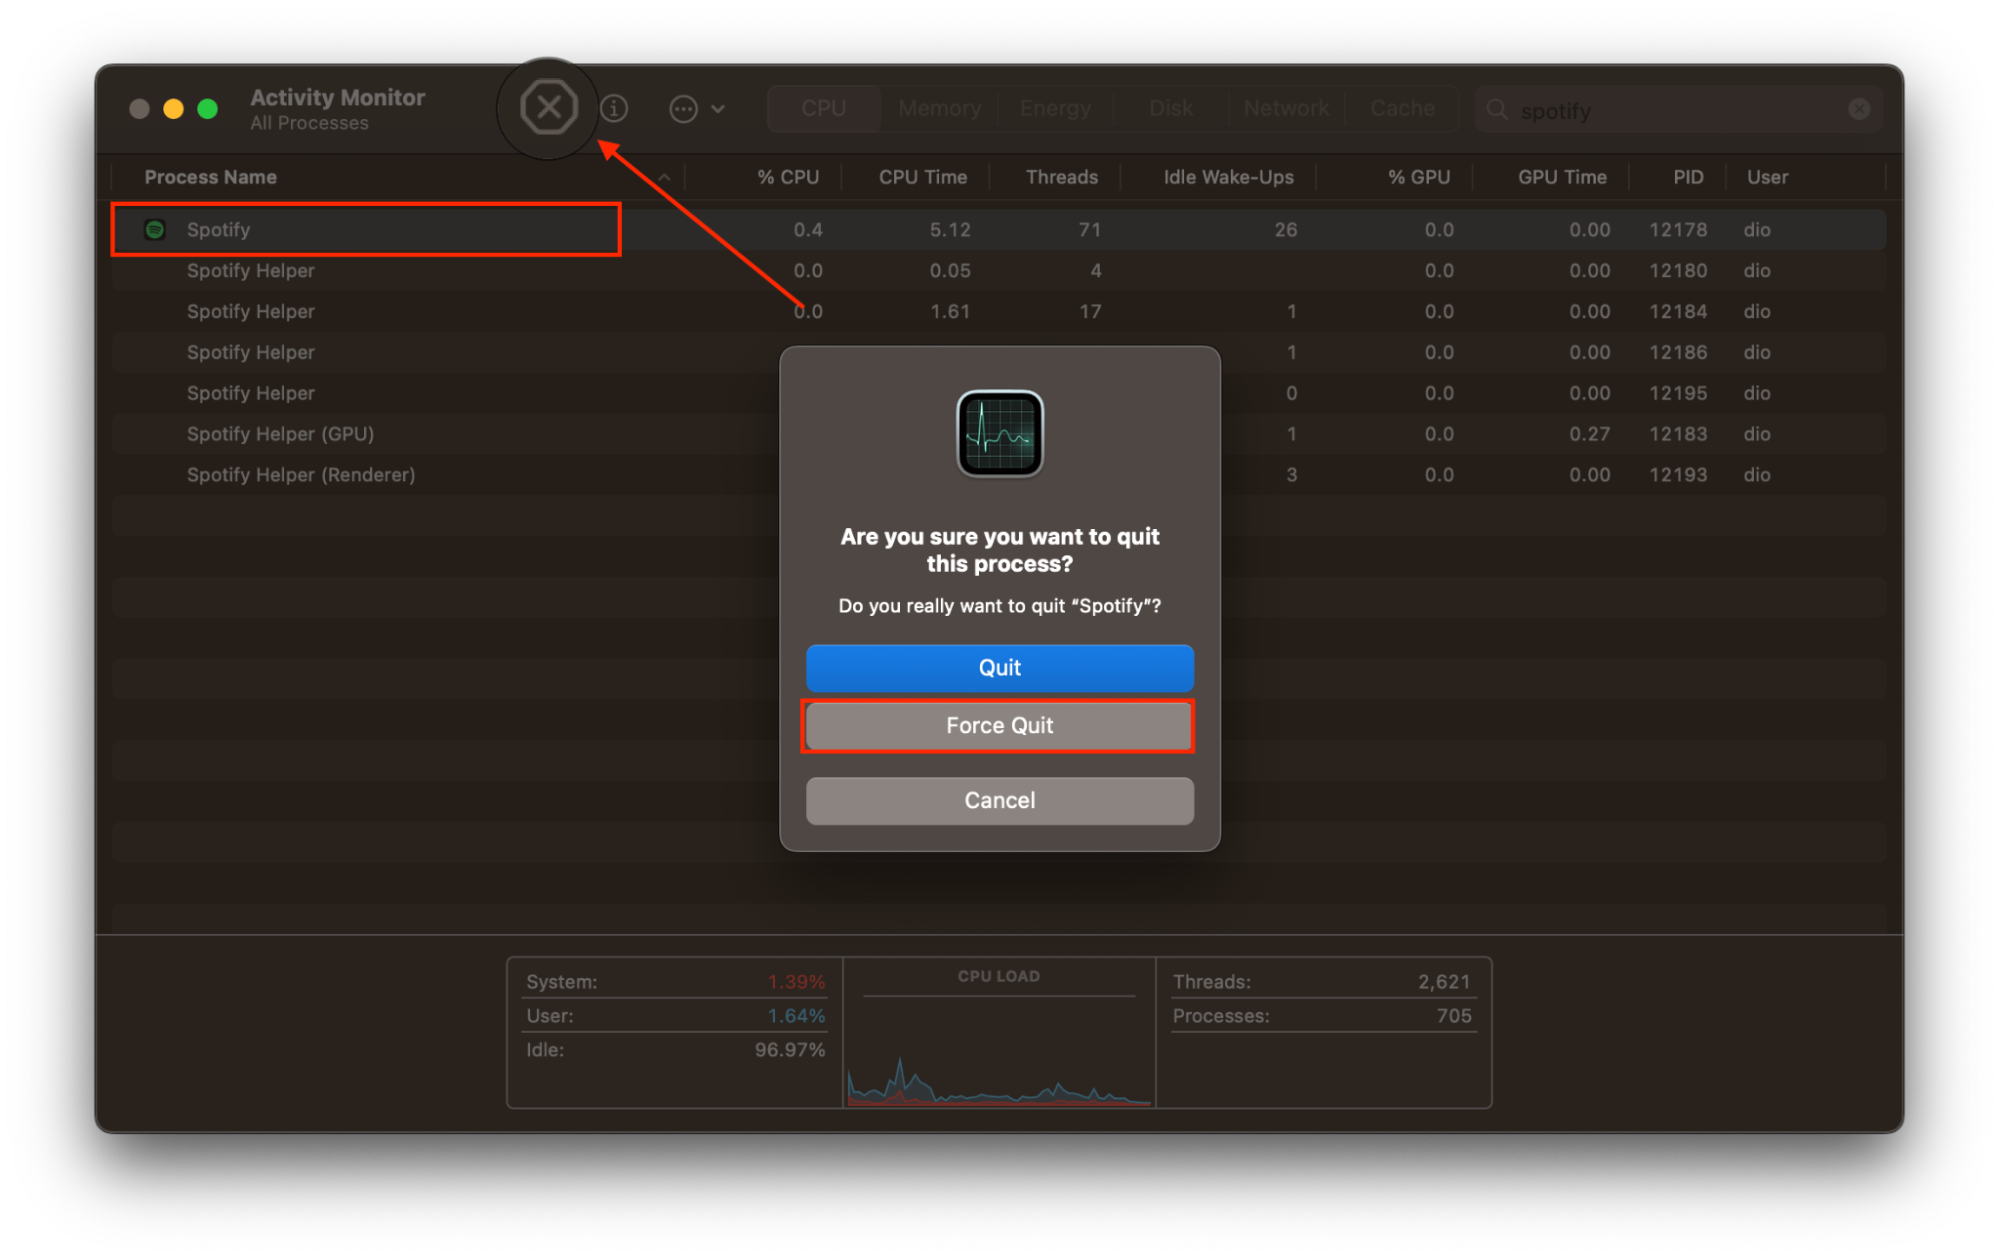Switch to the Network tab

1286,108
